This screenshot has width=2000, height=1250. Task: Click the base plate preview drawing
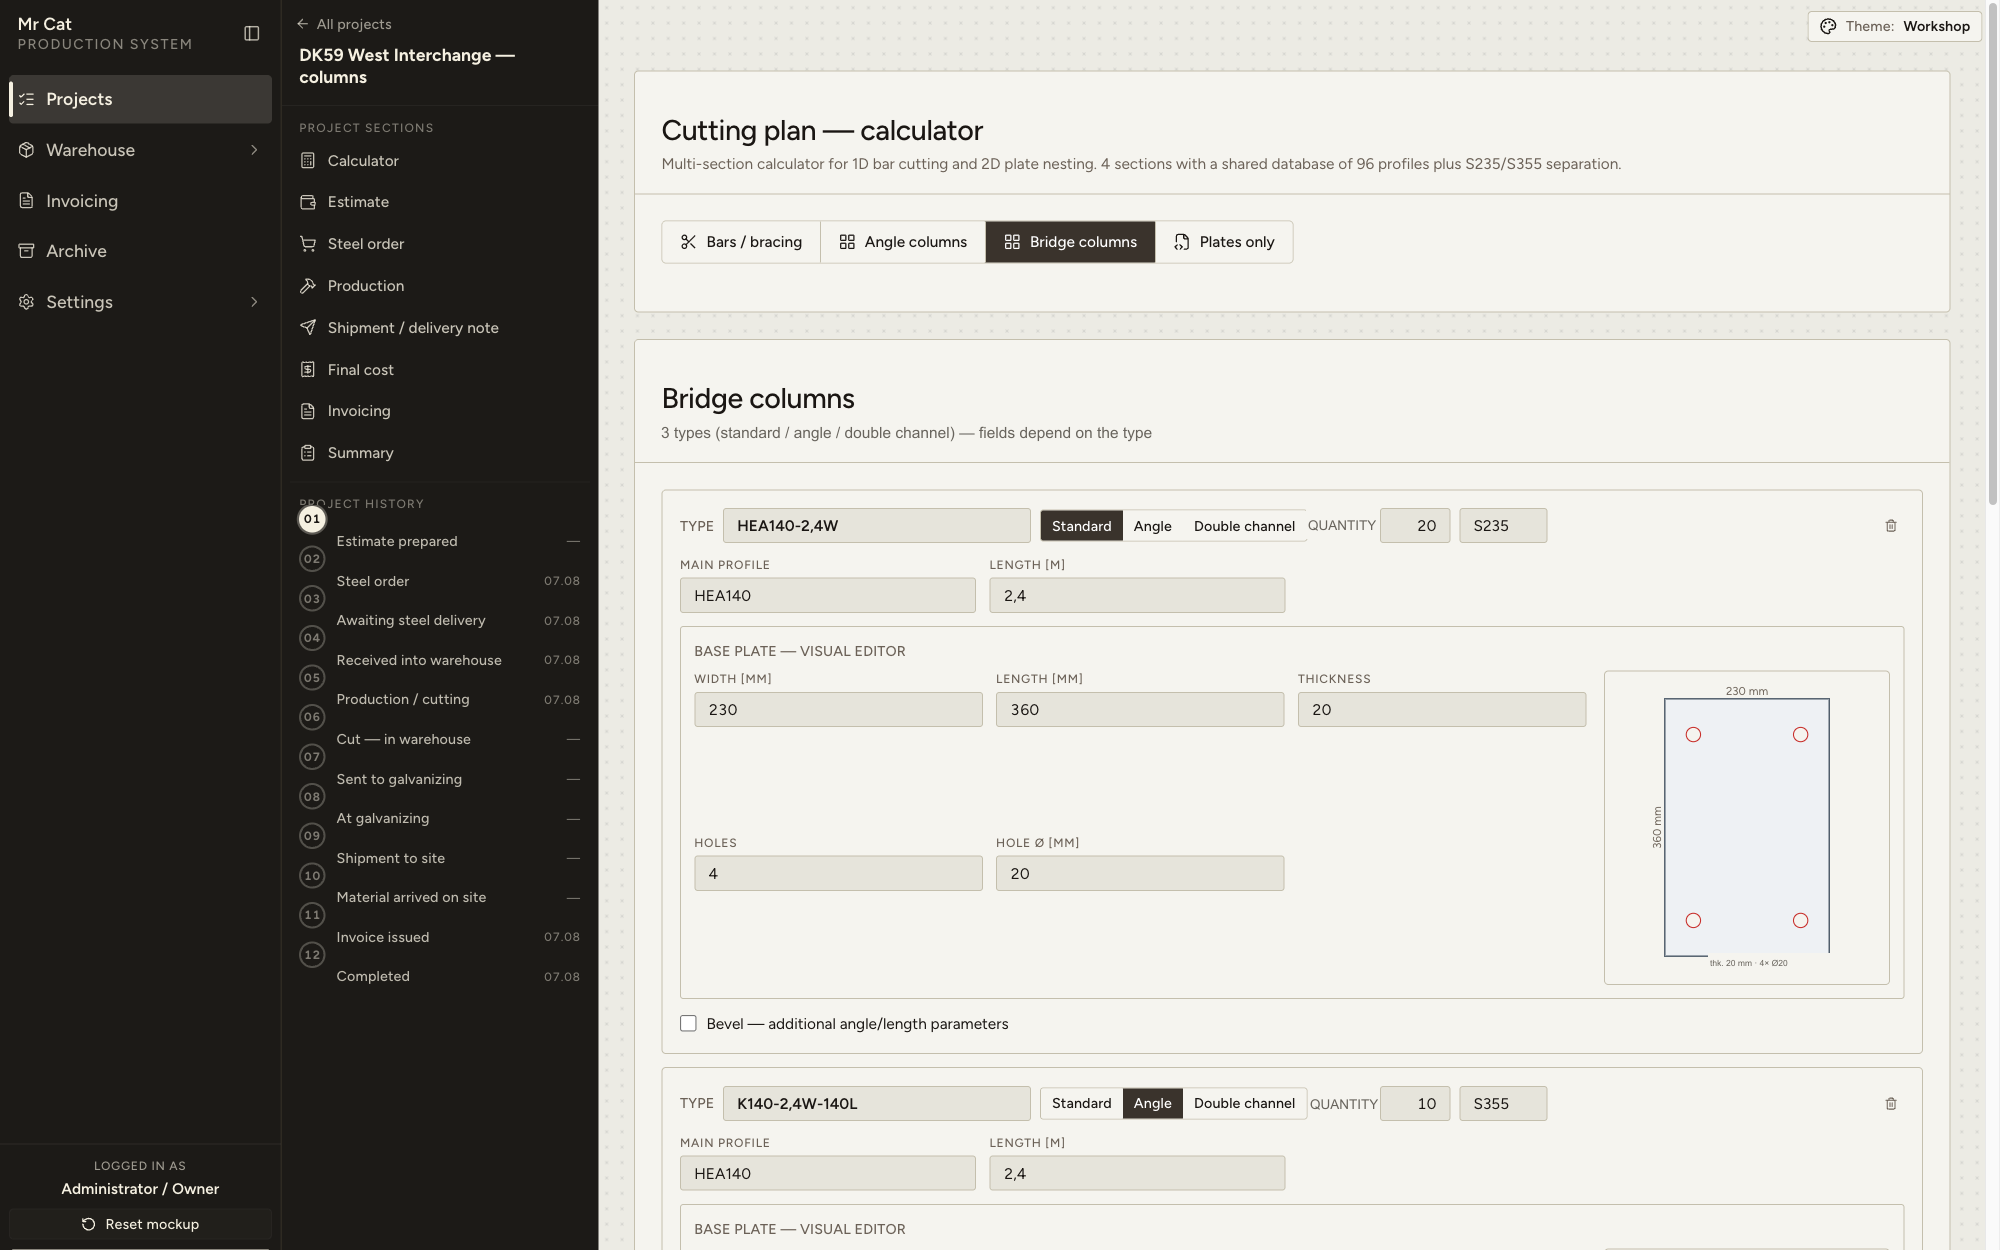(x=1746, y=827)
